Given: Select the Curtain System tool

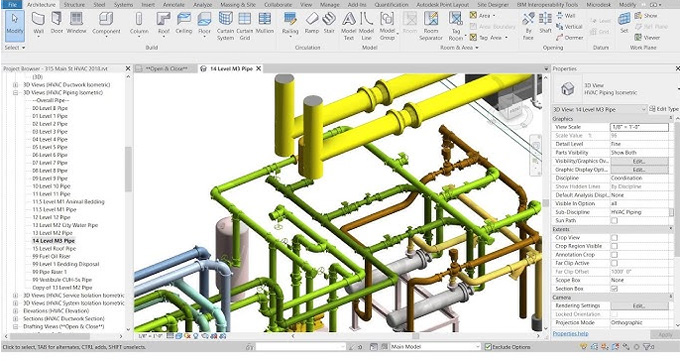Looking at the screenshot, I should pos(225,26).
